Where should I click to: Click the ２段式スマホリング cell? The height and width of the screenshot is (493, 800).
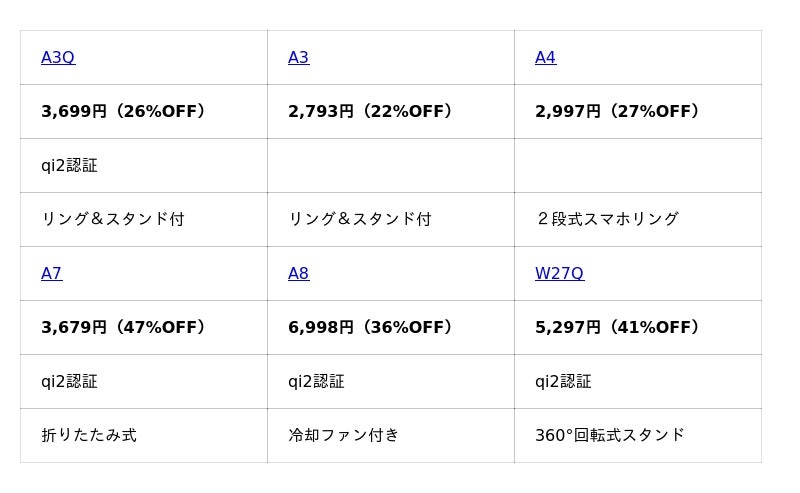(607, 220)
